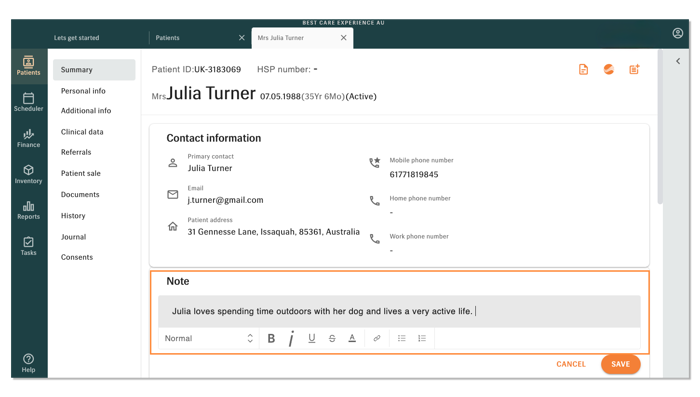This screenshot has height=397, width=700.
Task: Apply bulleted list to note
Action: [x=401, y=338]
